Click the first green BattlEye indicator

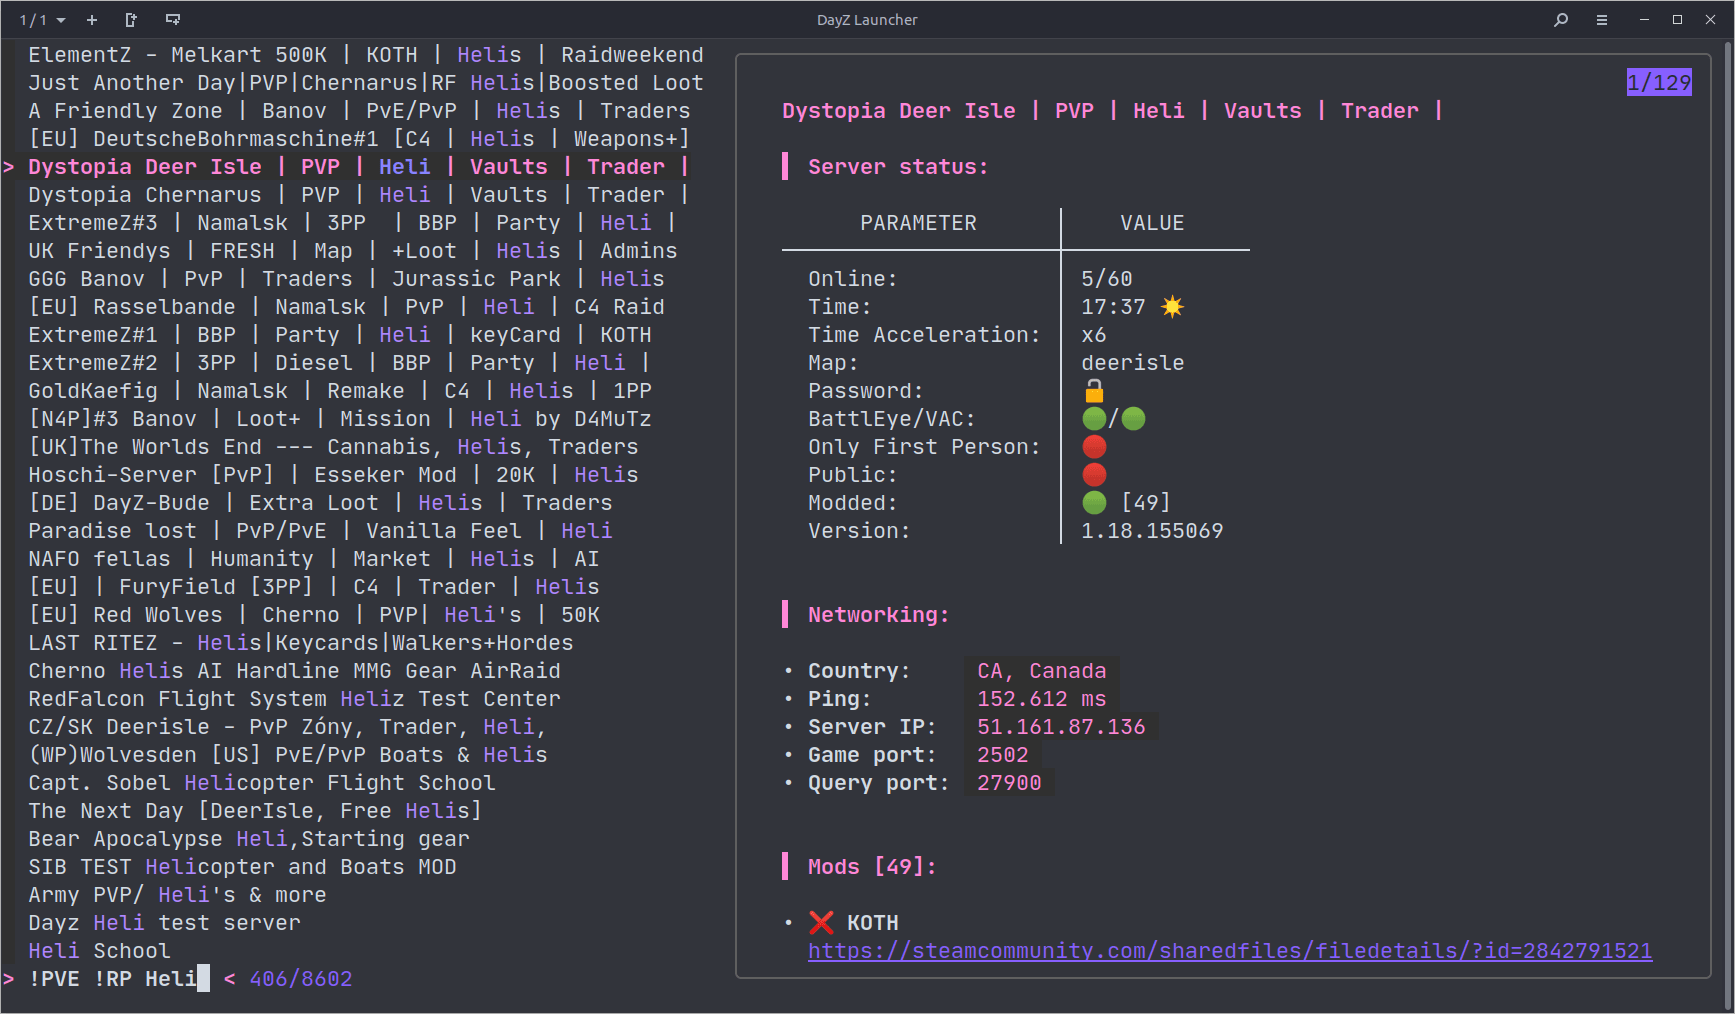[x=1094, y=418]
